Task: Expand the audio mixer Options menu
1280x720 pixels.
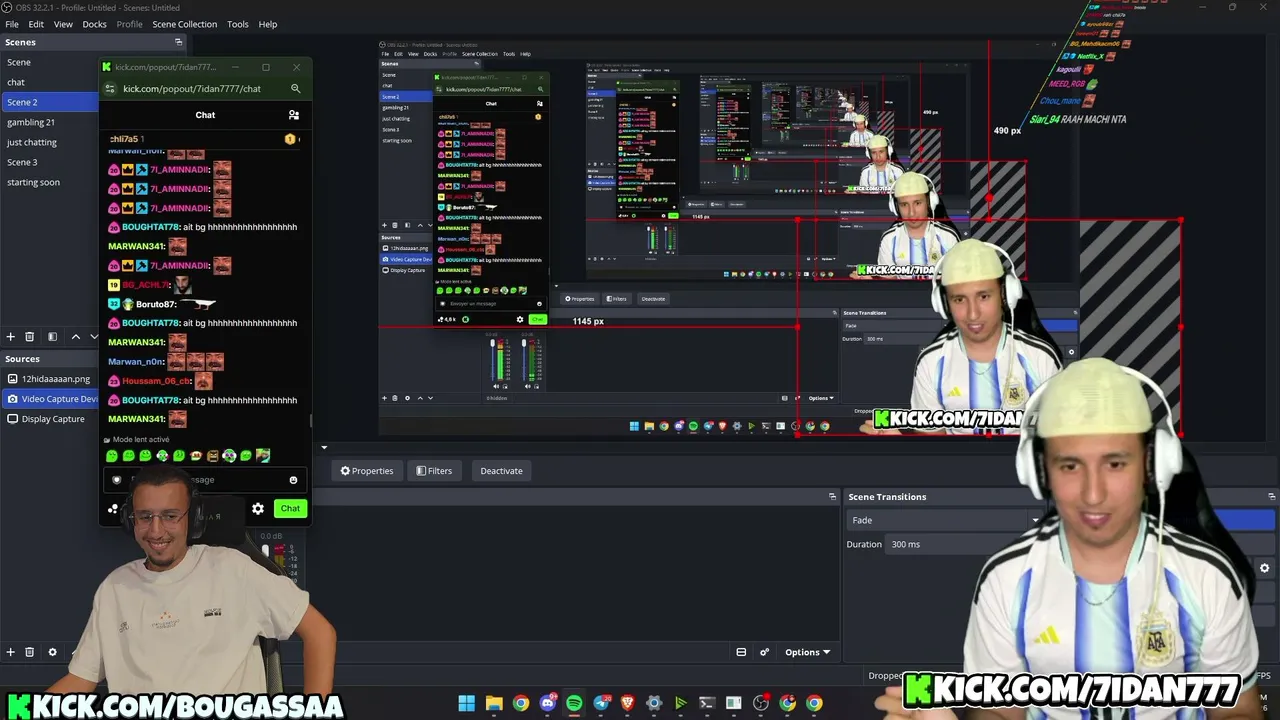Action: [807, 652]
